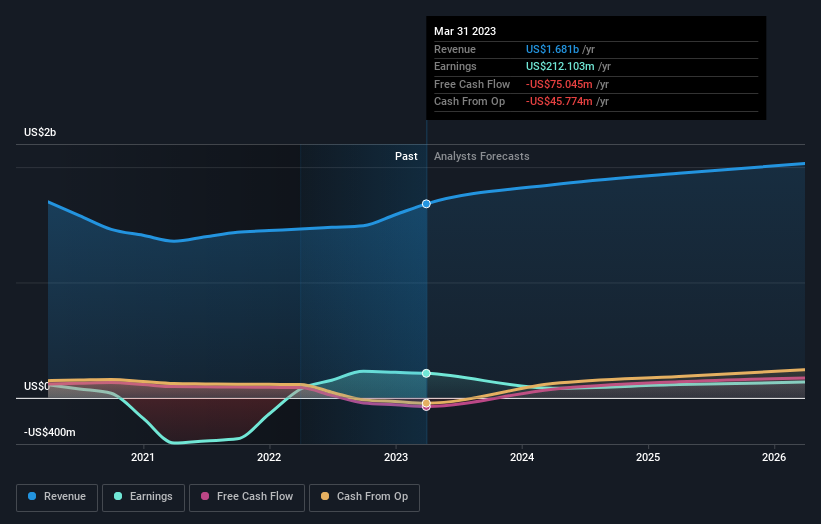The height and width of the screenshot is (524, 821).
Task: Click the Free Cash Flow label in tooltip
Action: point(472,84)
